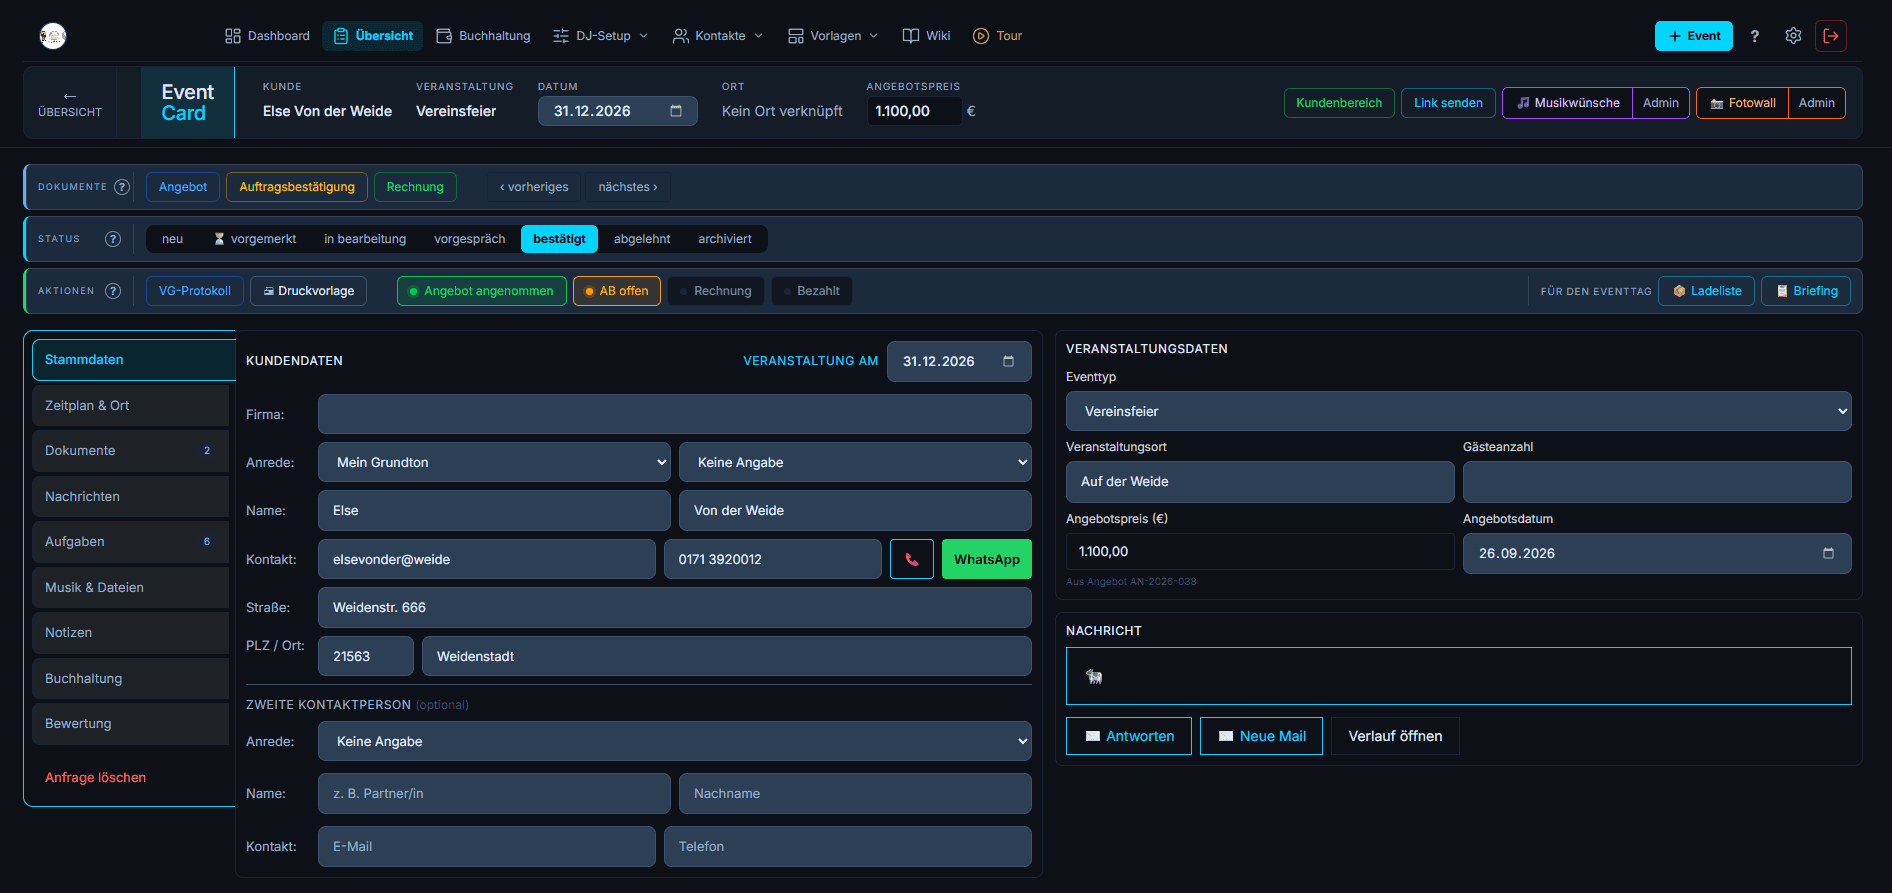Image resolution: width=1892 pixels, height=893 pixels.
Task: Expand Vorlagen menu
Action: [833, 36]
